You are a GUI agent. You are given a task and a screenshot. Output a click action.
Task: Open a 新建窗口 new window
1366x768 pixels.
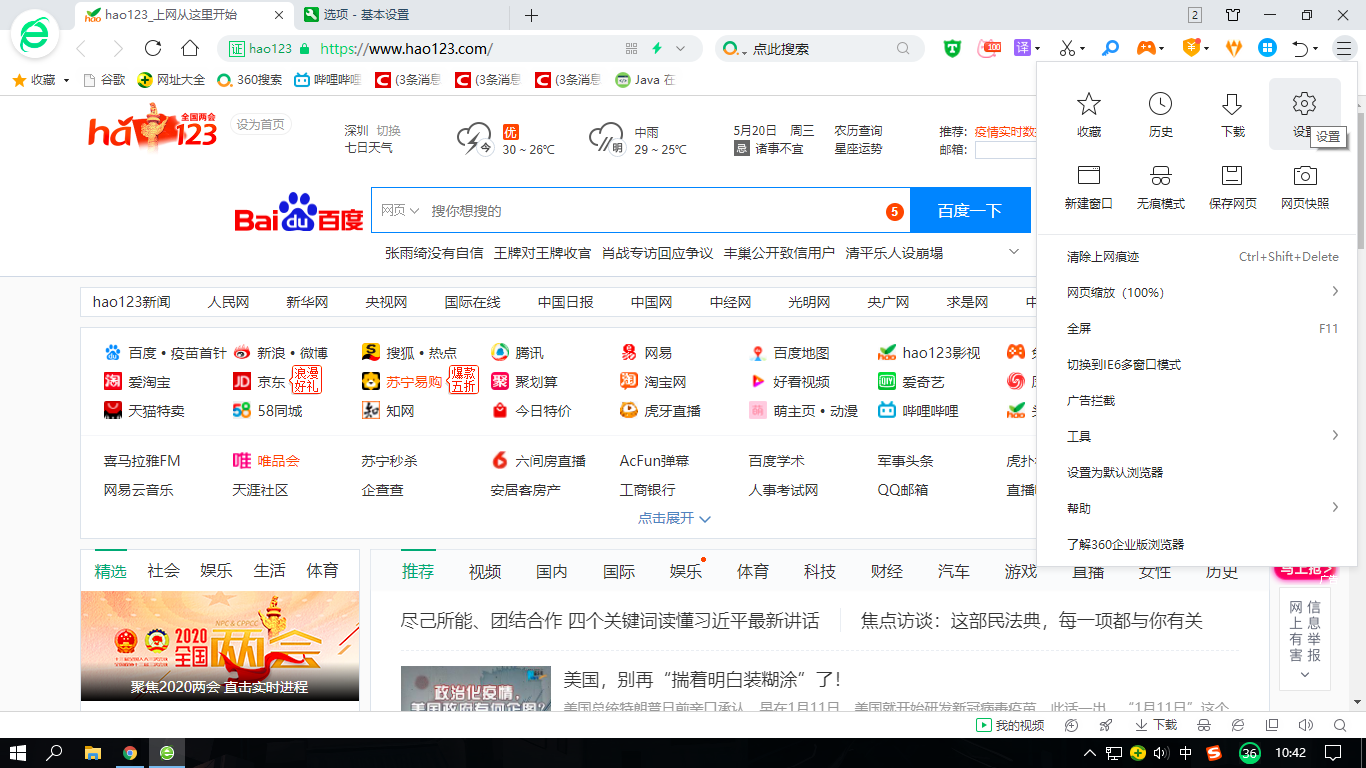coord(1087,186)
